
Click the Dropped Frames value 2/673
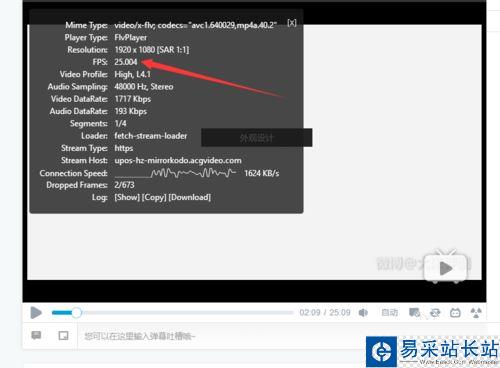point(124,185)
